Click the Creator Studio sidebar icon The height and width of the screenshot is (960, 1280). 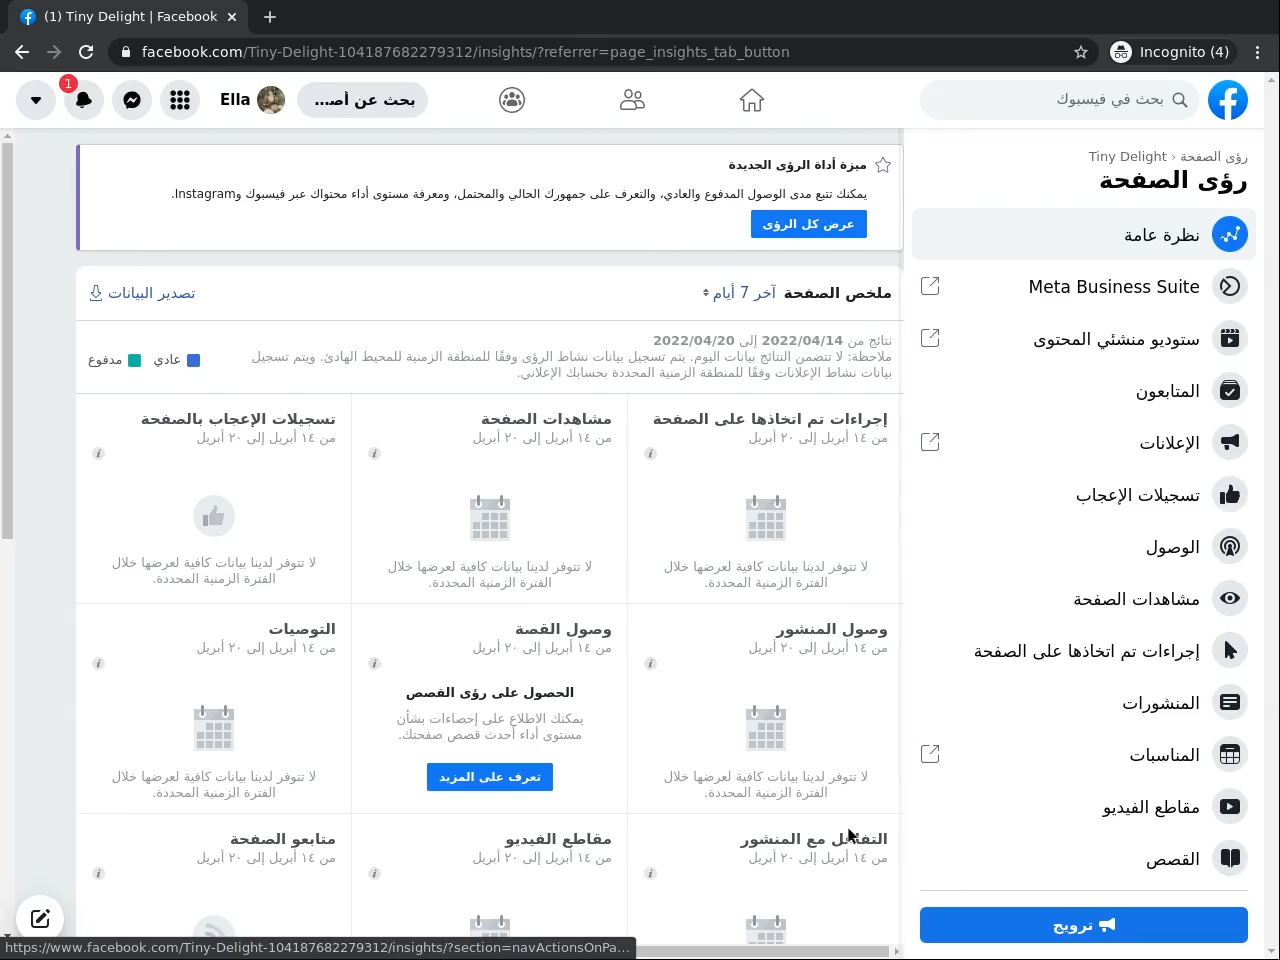pyautogui.click(x=1230, y=338)
